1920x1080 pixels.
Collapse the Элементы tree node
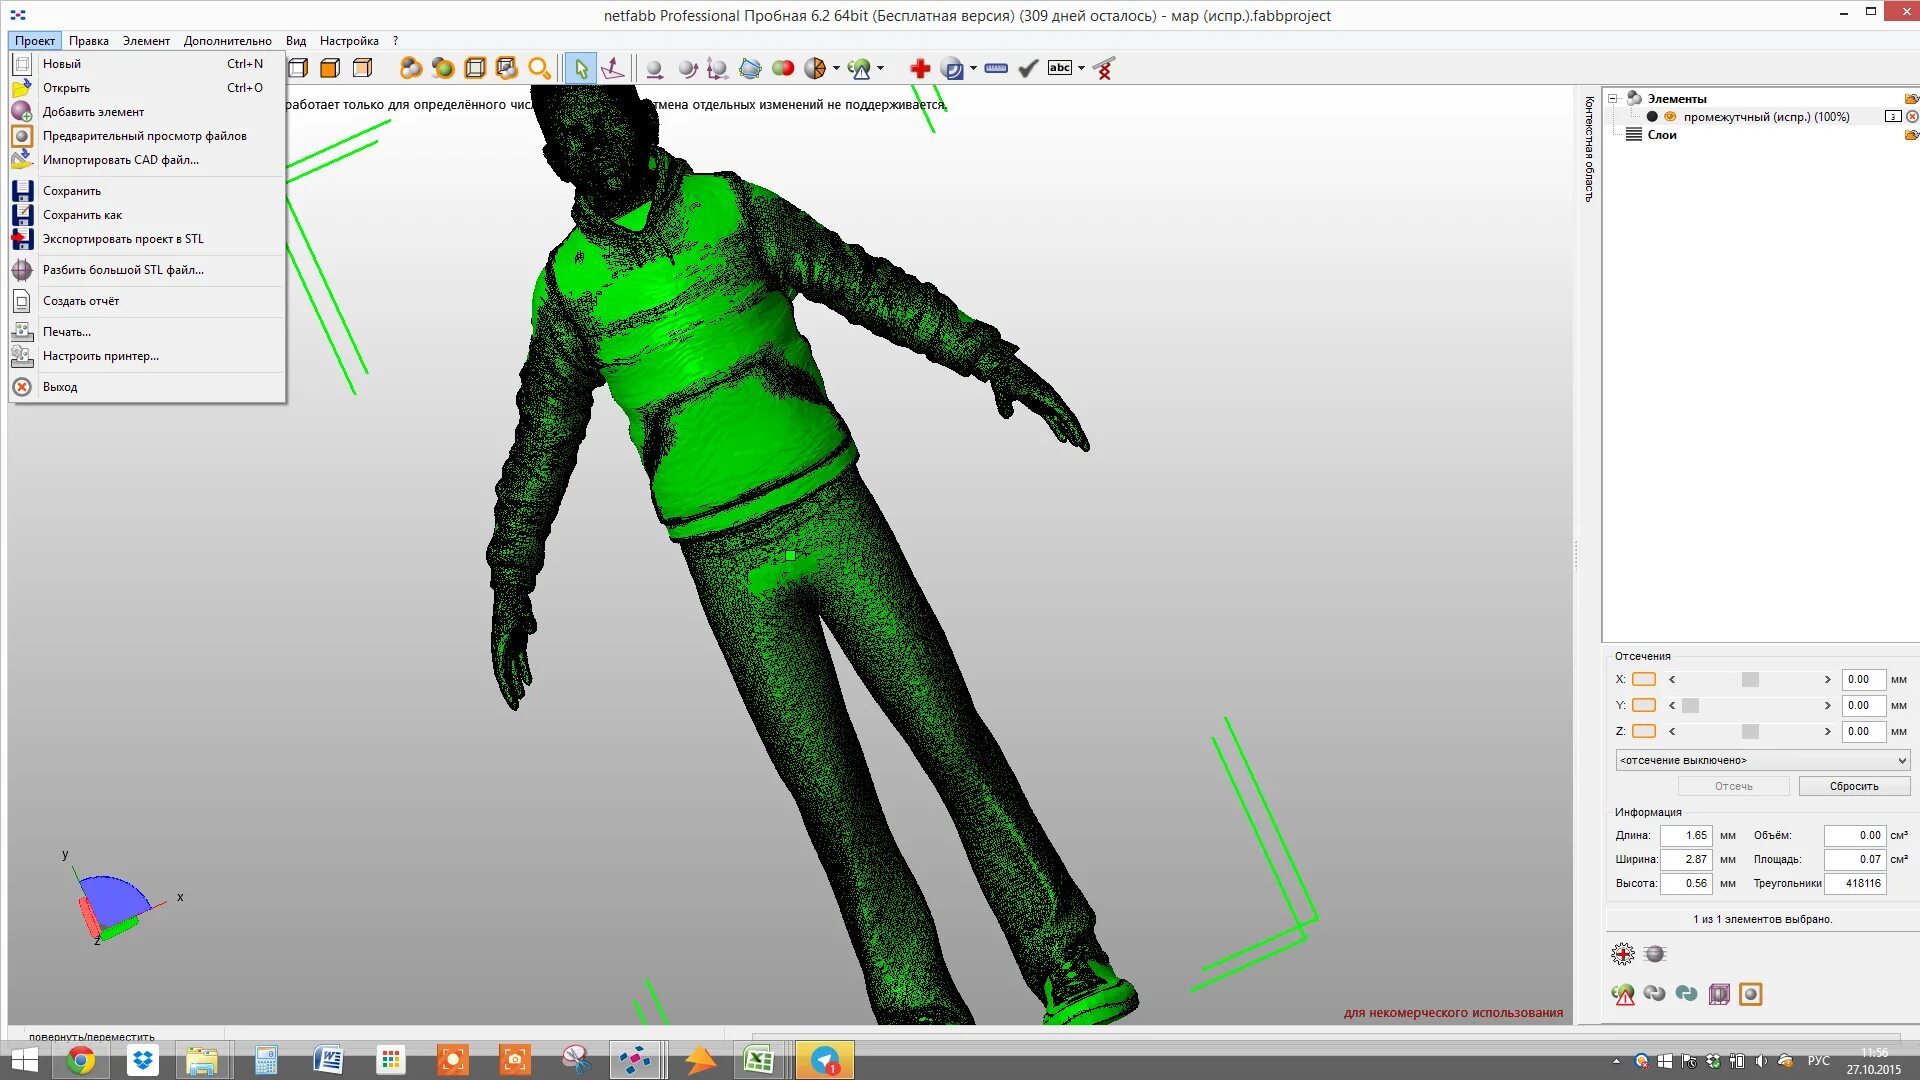[x=1612, y=98]
